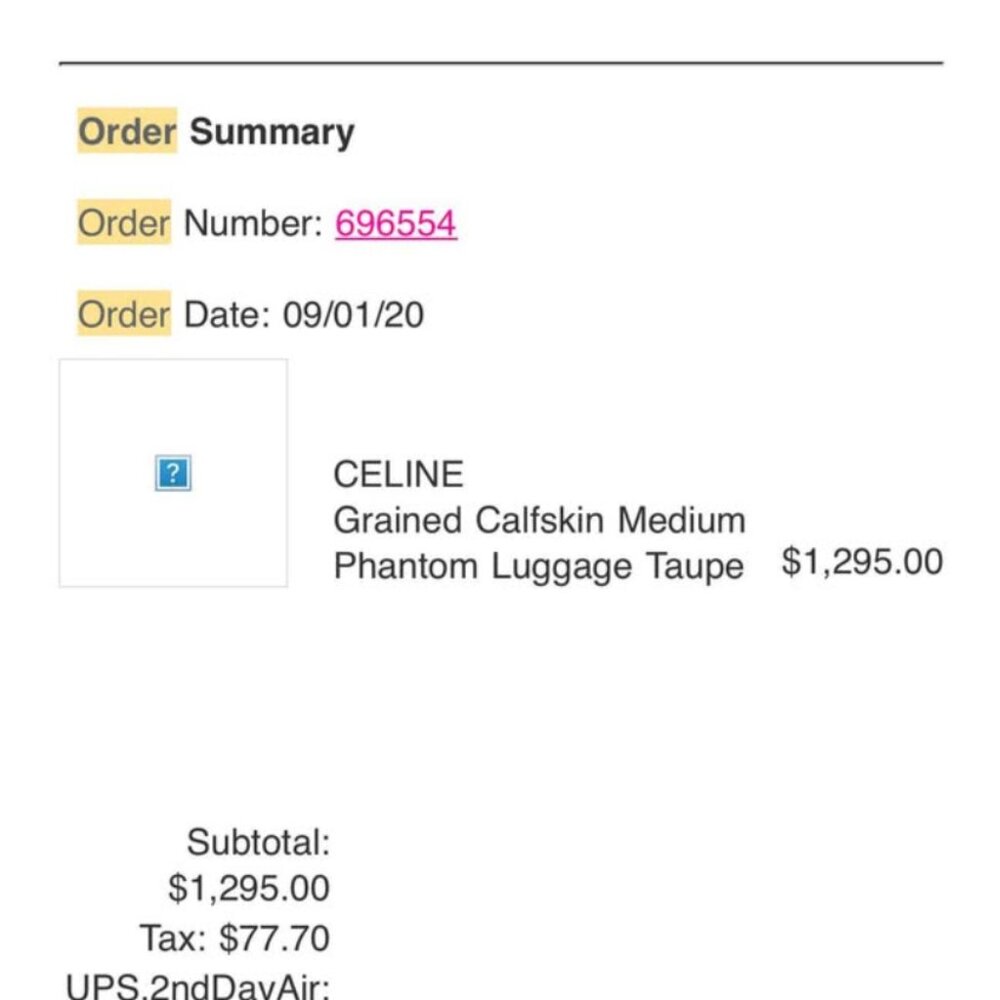Click the "Tax:" label

pos(174,939)
